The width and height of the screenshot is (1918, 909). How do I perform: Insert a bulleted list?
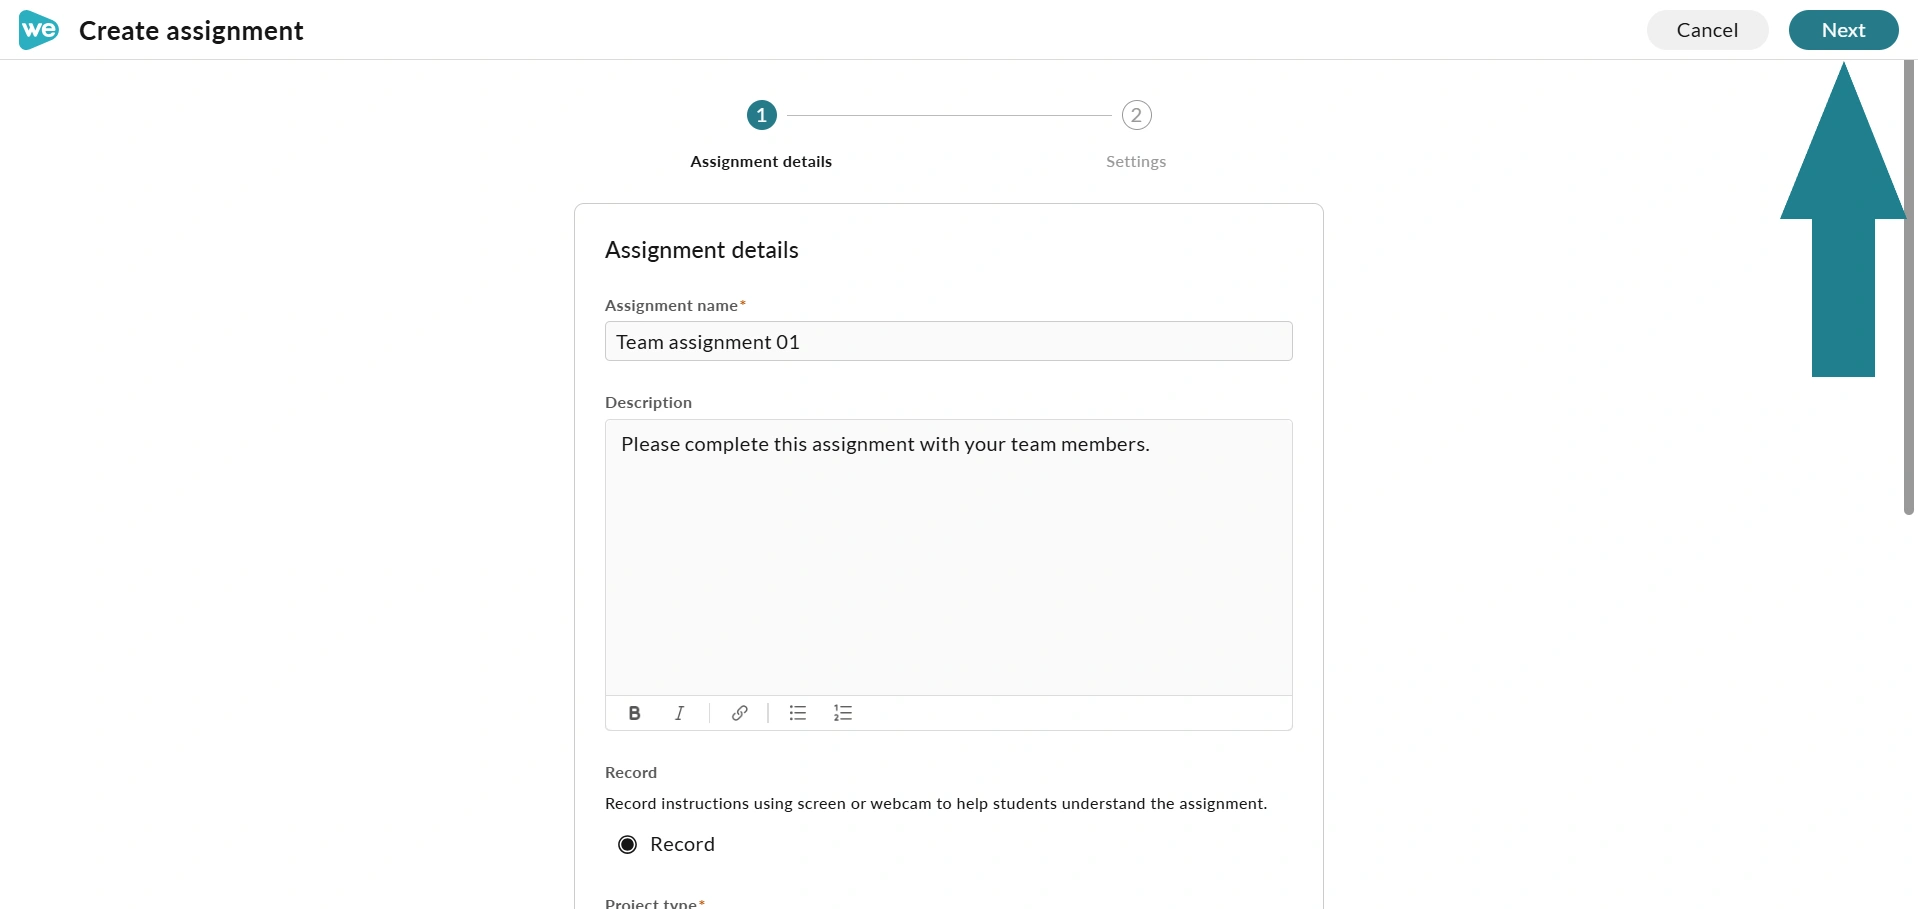797,713
